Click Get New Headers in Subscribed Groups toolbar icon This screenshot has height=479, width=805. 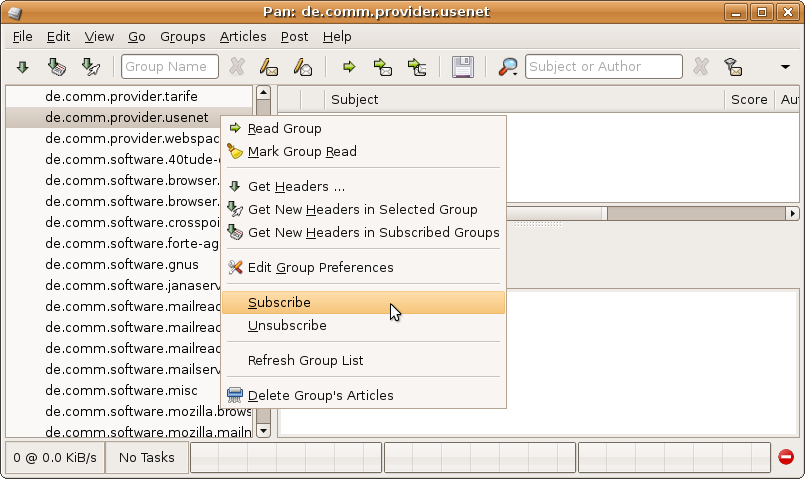click(56, 67)
